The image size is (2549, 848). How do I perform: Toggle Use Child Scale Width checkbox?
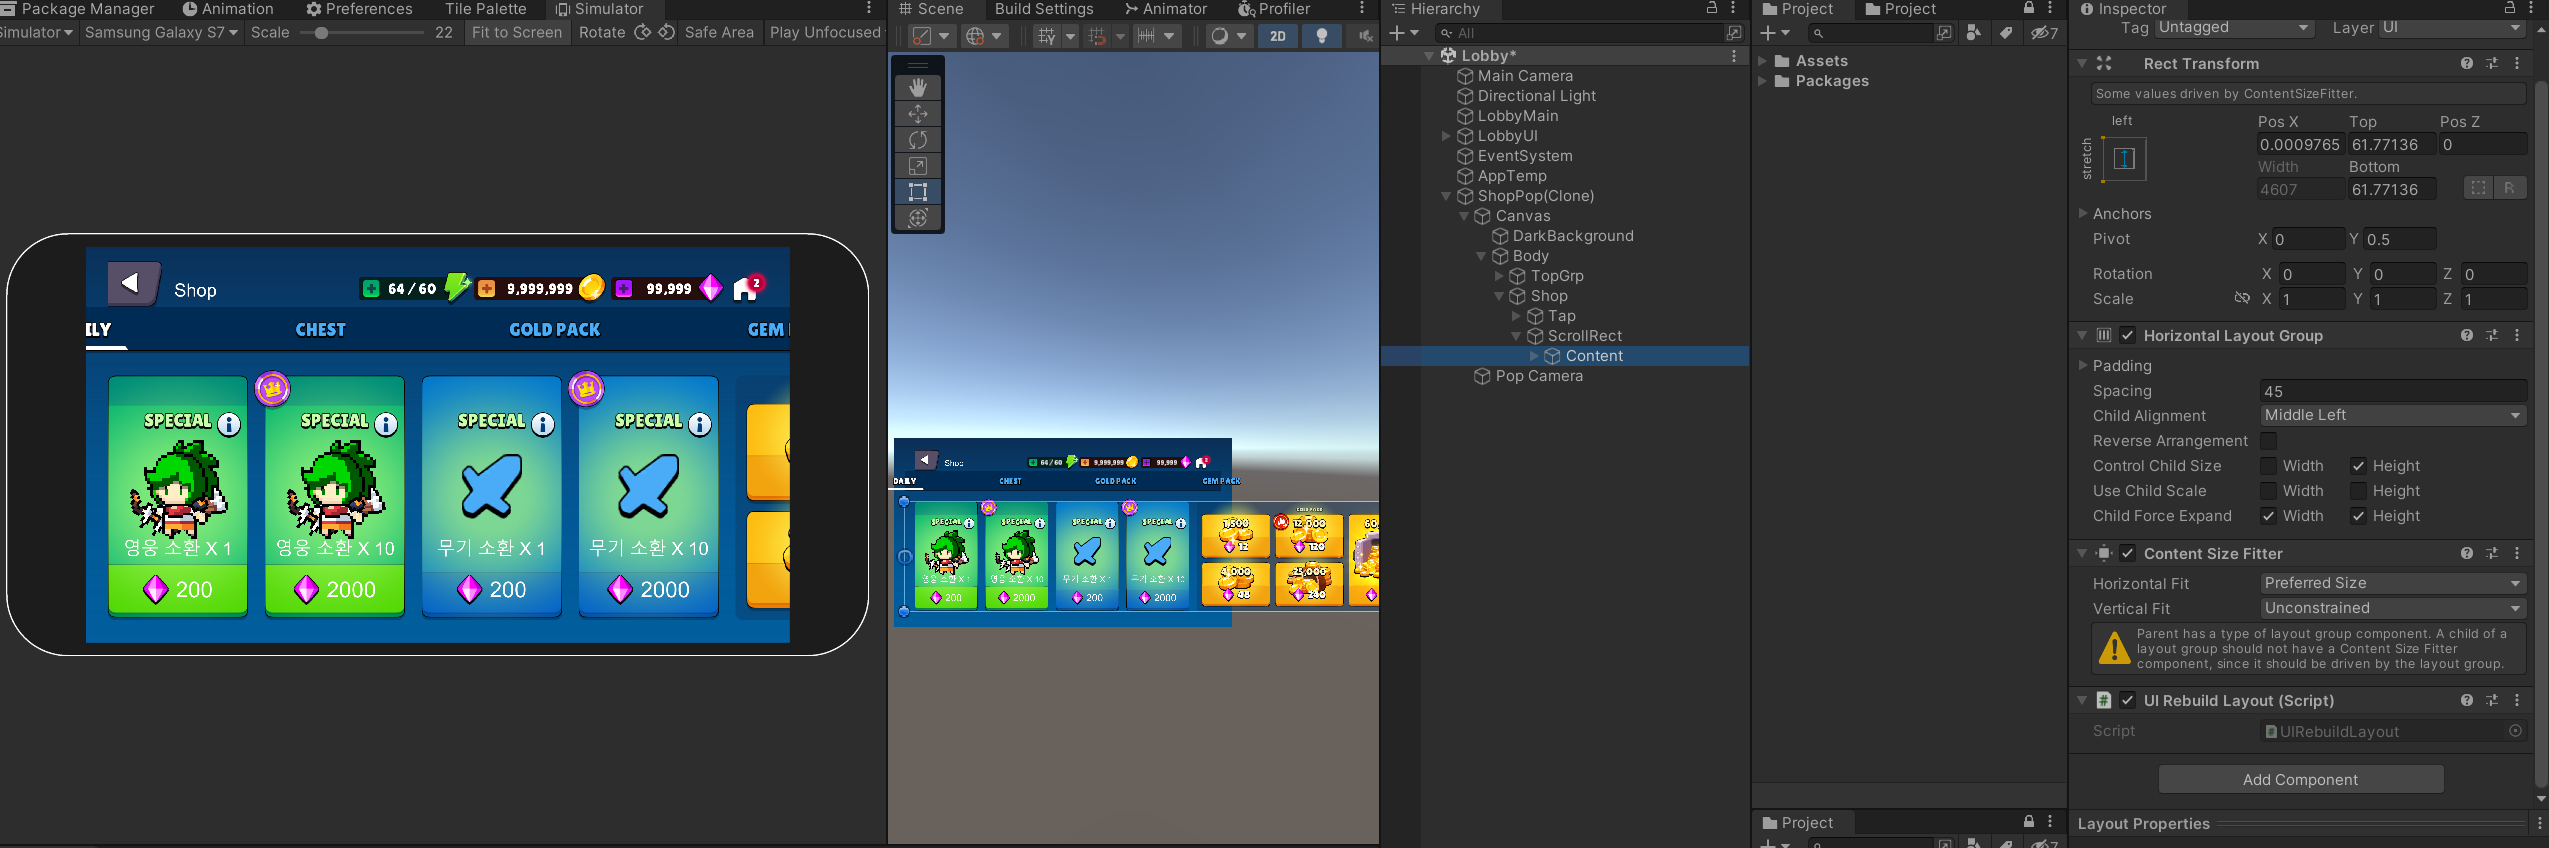click(2269, 491)
